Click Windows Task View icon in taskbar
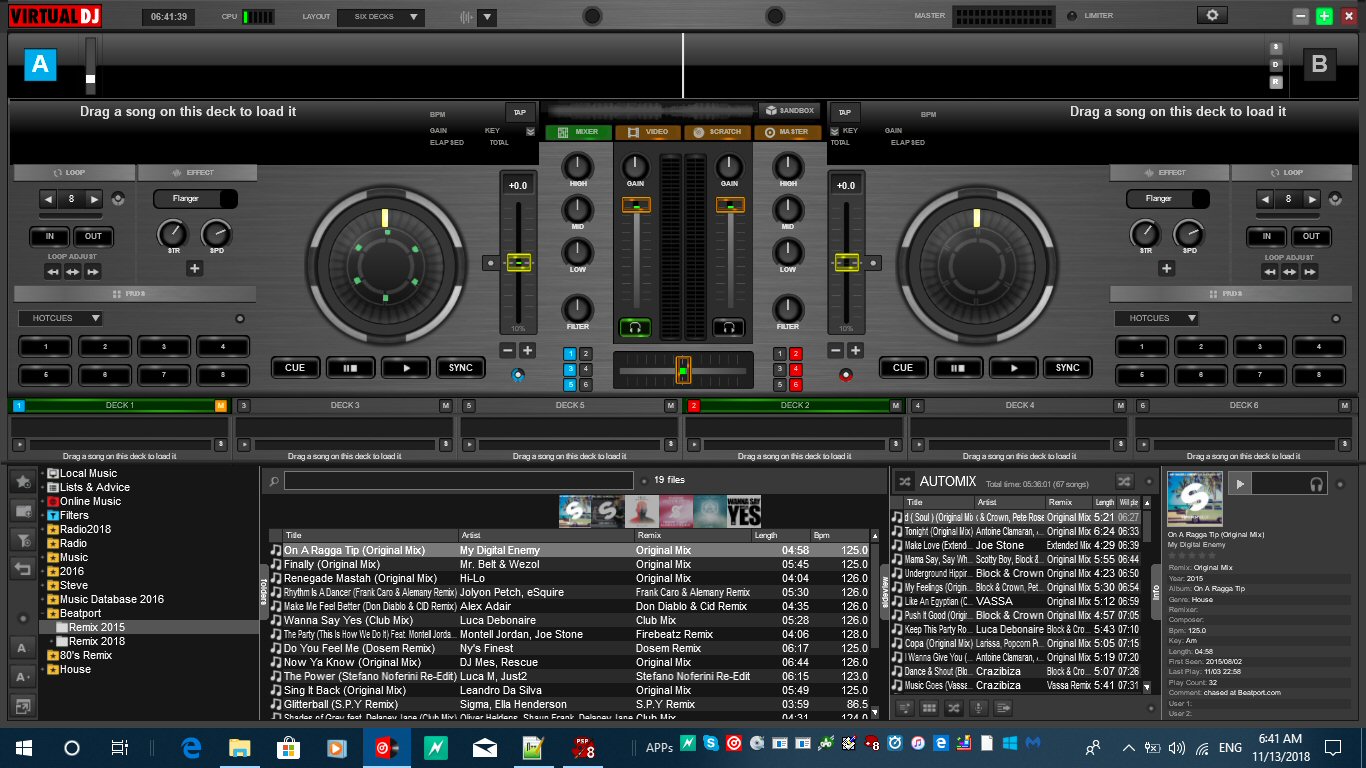The width and height of the screenshot is (1366, 768). 119,747
